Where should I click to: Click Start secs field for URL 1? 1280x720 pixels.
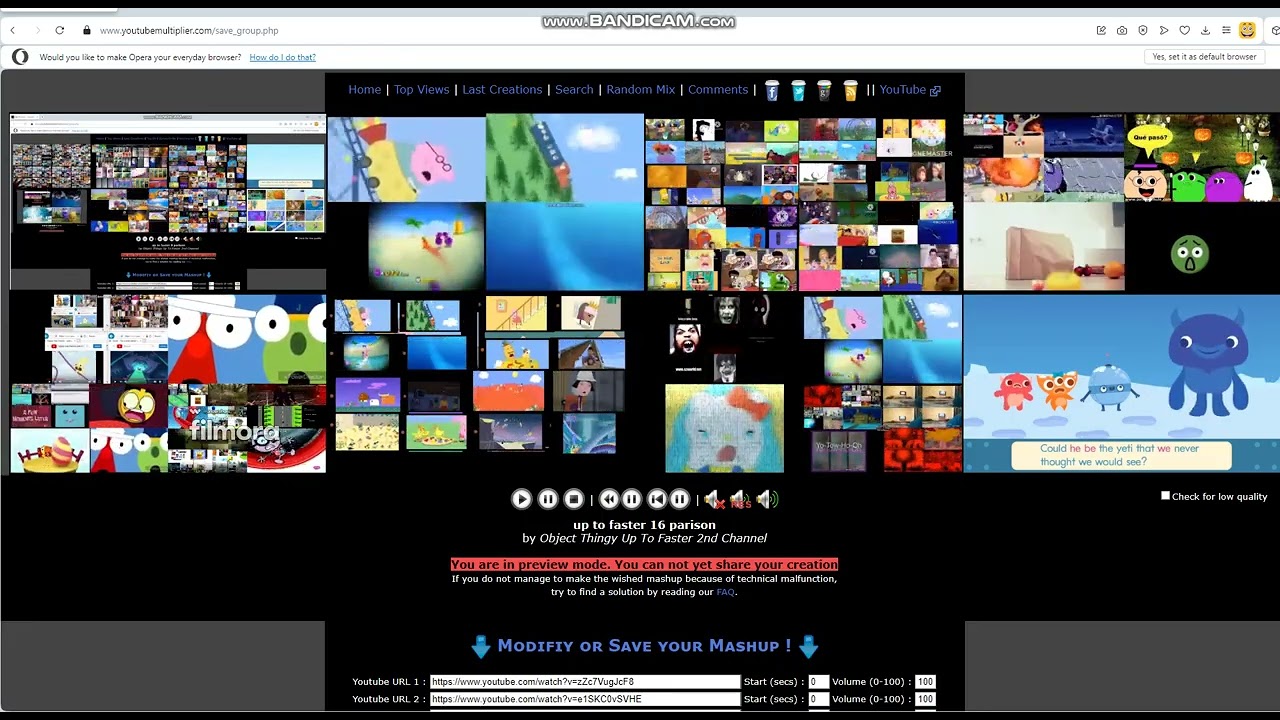(x=818, y=682)
